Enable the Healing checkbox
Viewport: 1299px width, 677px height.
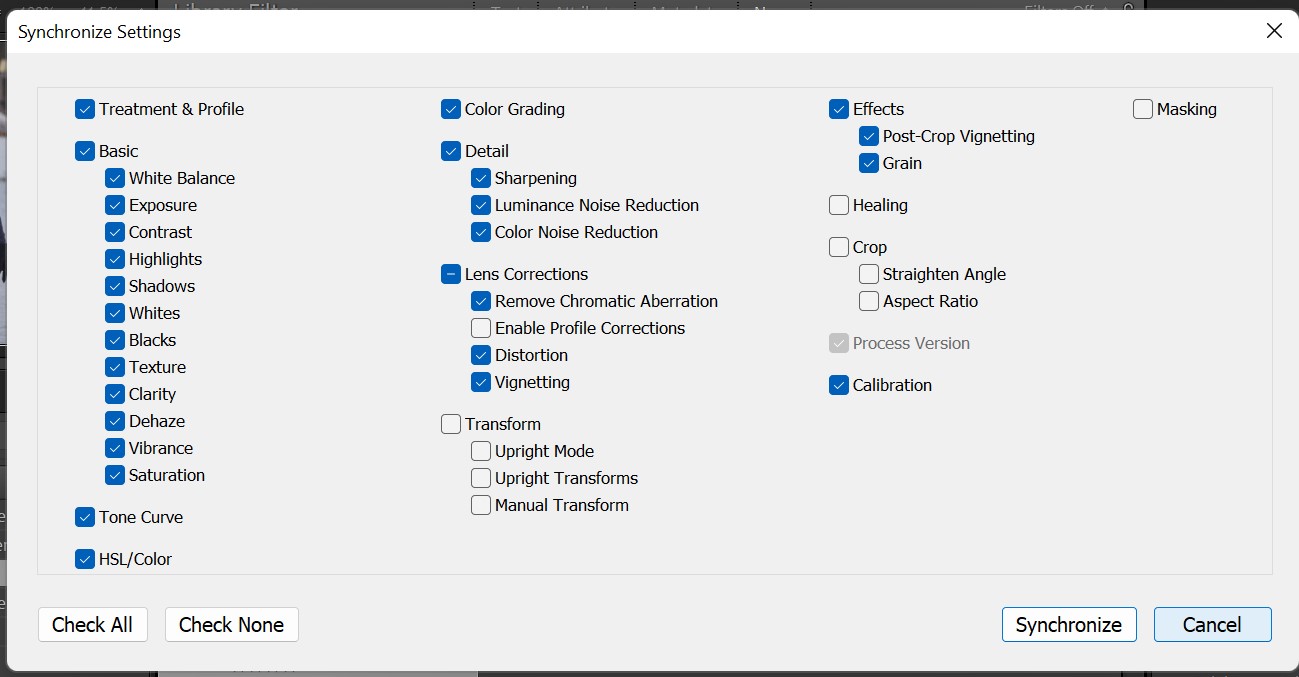[x=839, y=205]
